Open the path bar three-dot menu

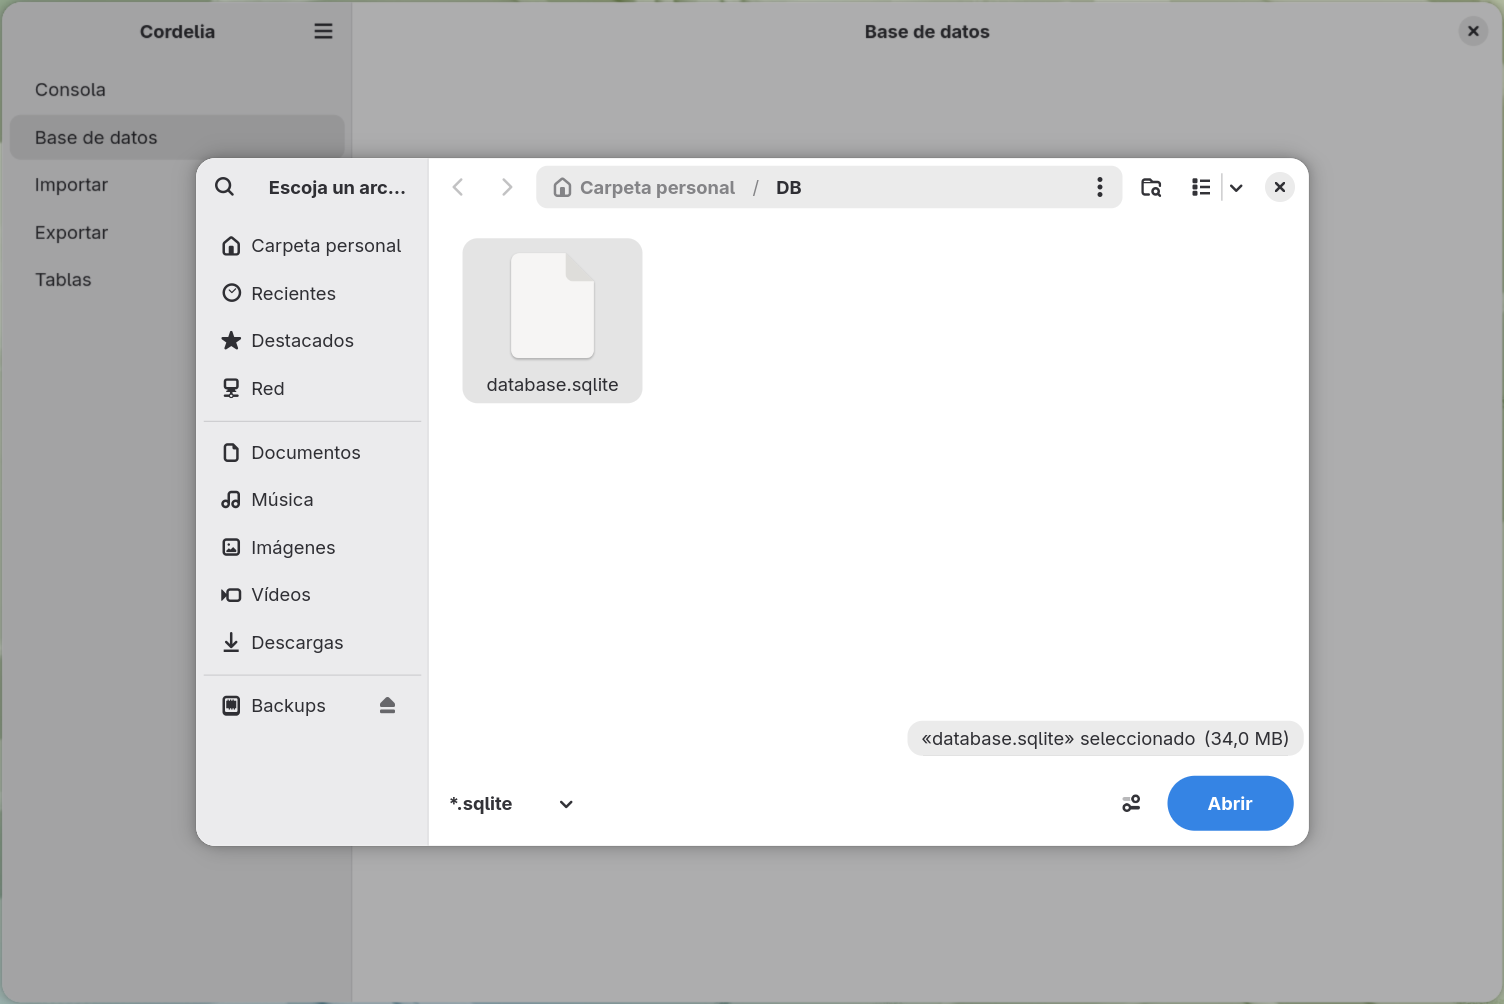[1100, 187]
